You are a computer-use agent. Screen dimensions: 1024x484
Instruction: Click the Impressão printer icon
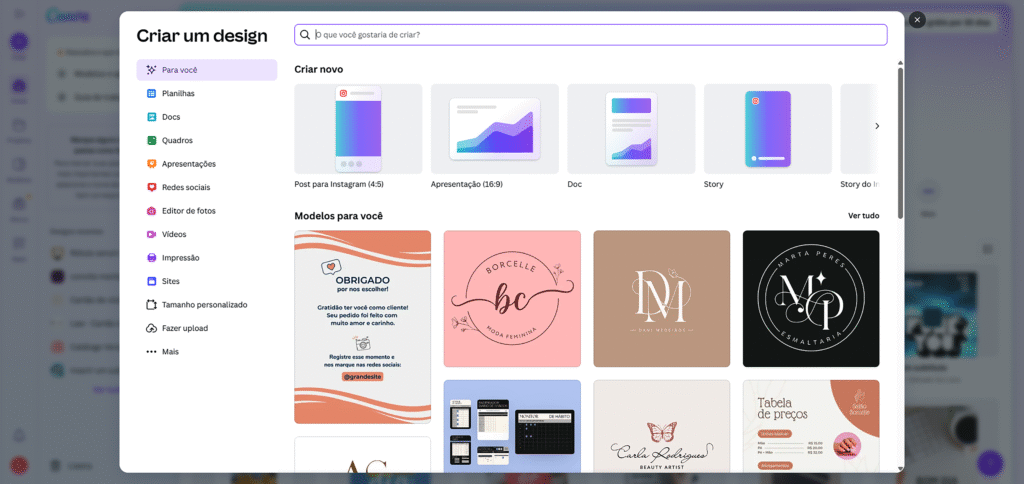151,258
